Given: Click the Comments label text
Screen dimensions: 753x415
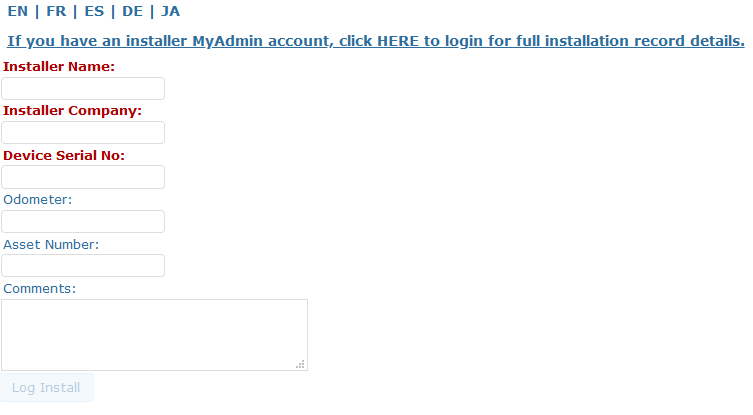Looking at the screenshot, I should (40, 288).
